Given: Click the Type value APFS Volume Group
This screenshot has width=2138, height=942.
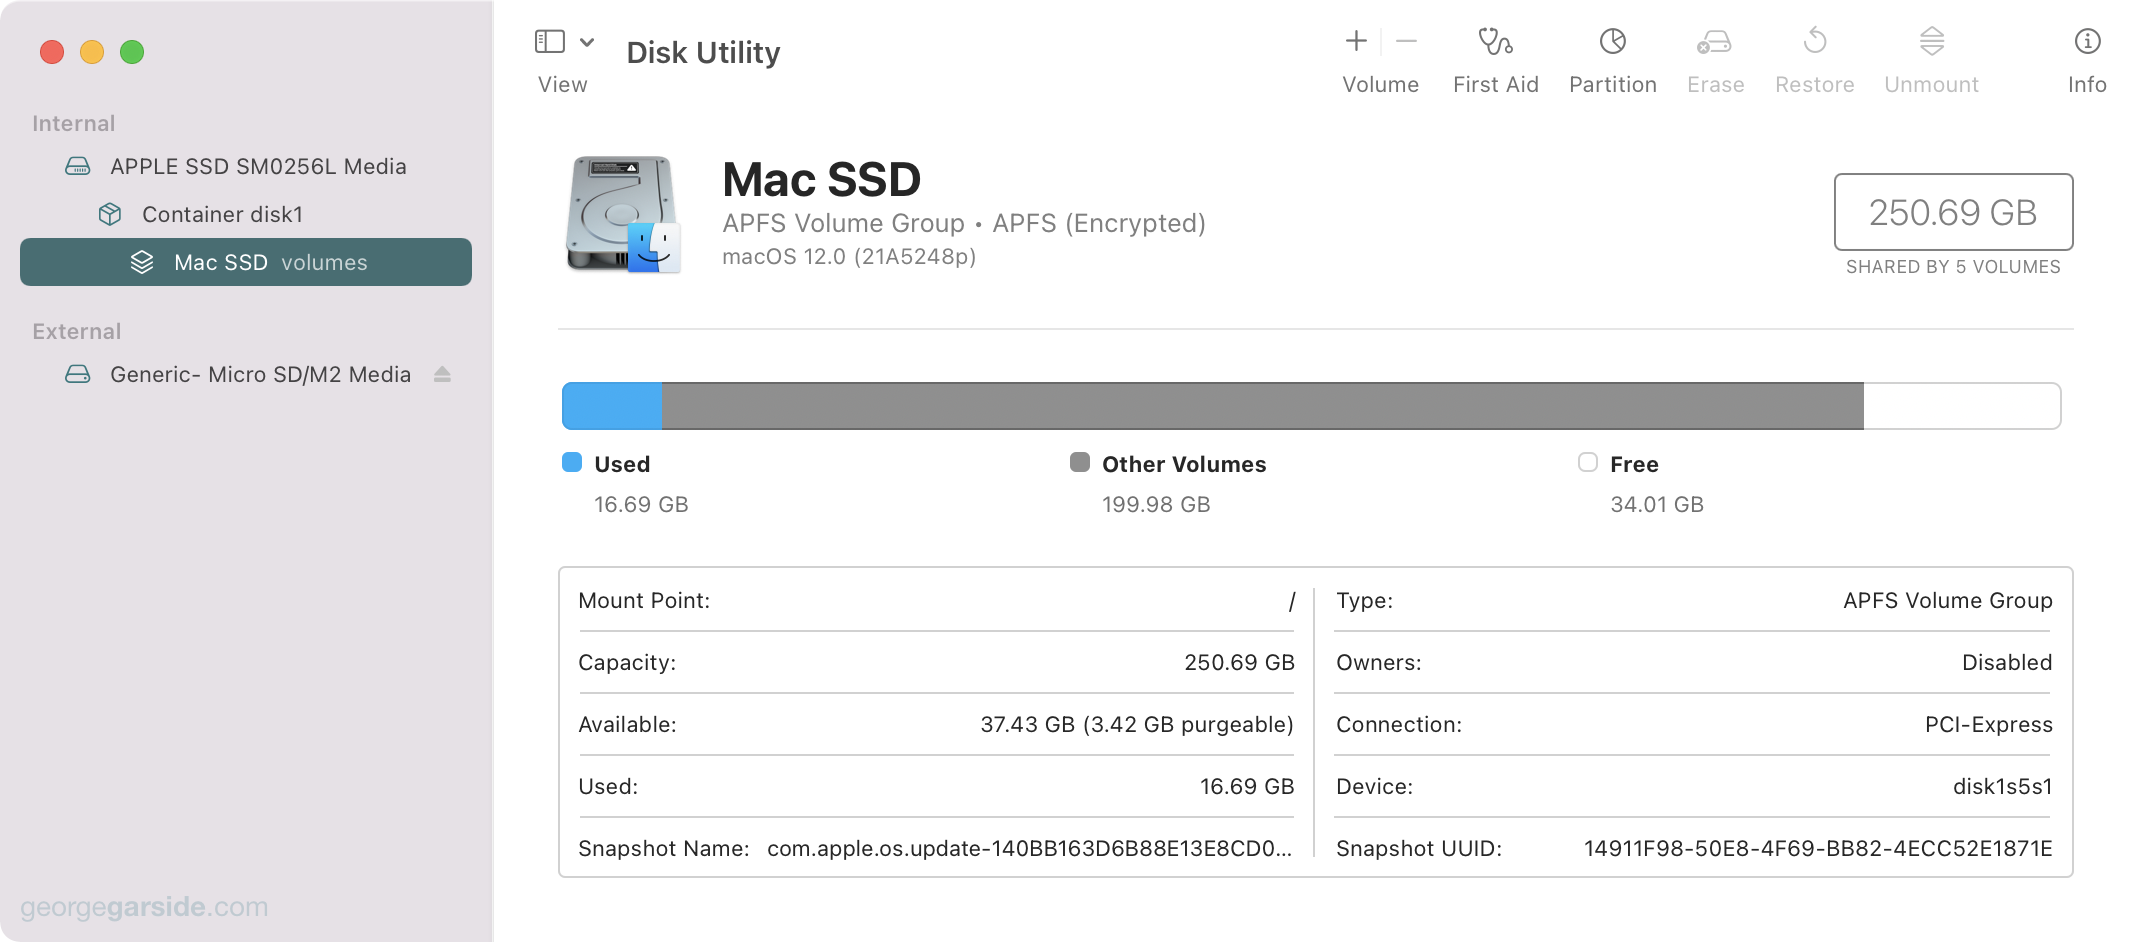Looking at the screenshot, I should pyautogui.click(x=1948, y=601).
